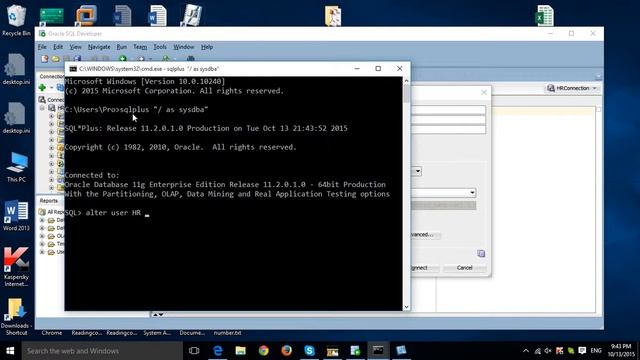Click the Reports panel tab
This screenshot has width=640, height=360.
[49, 201]
